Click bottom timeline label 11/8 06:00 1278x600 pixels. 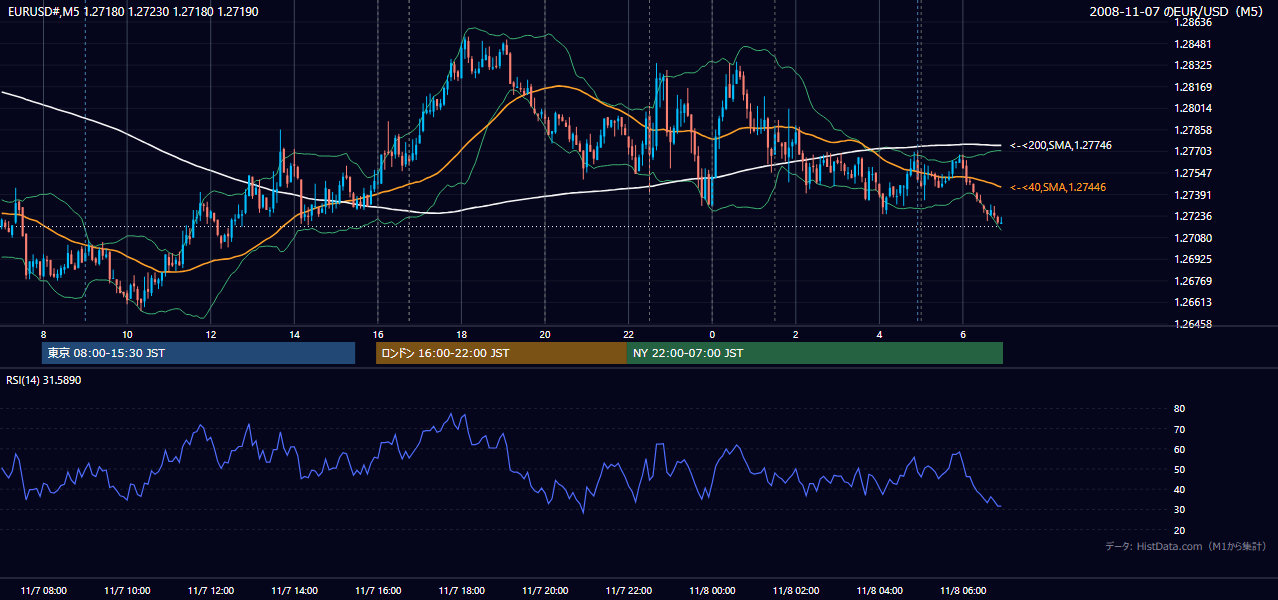pyautogui.click(x=963, y=590)
